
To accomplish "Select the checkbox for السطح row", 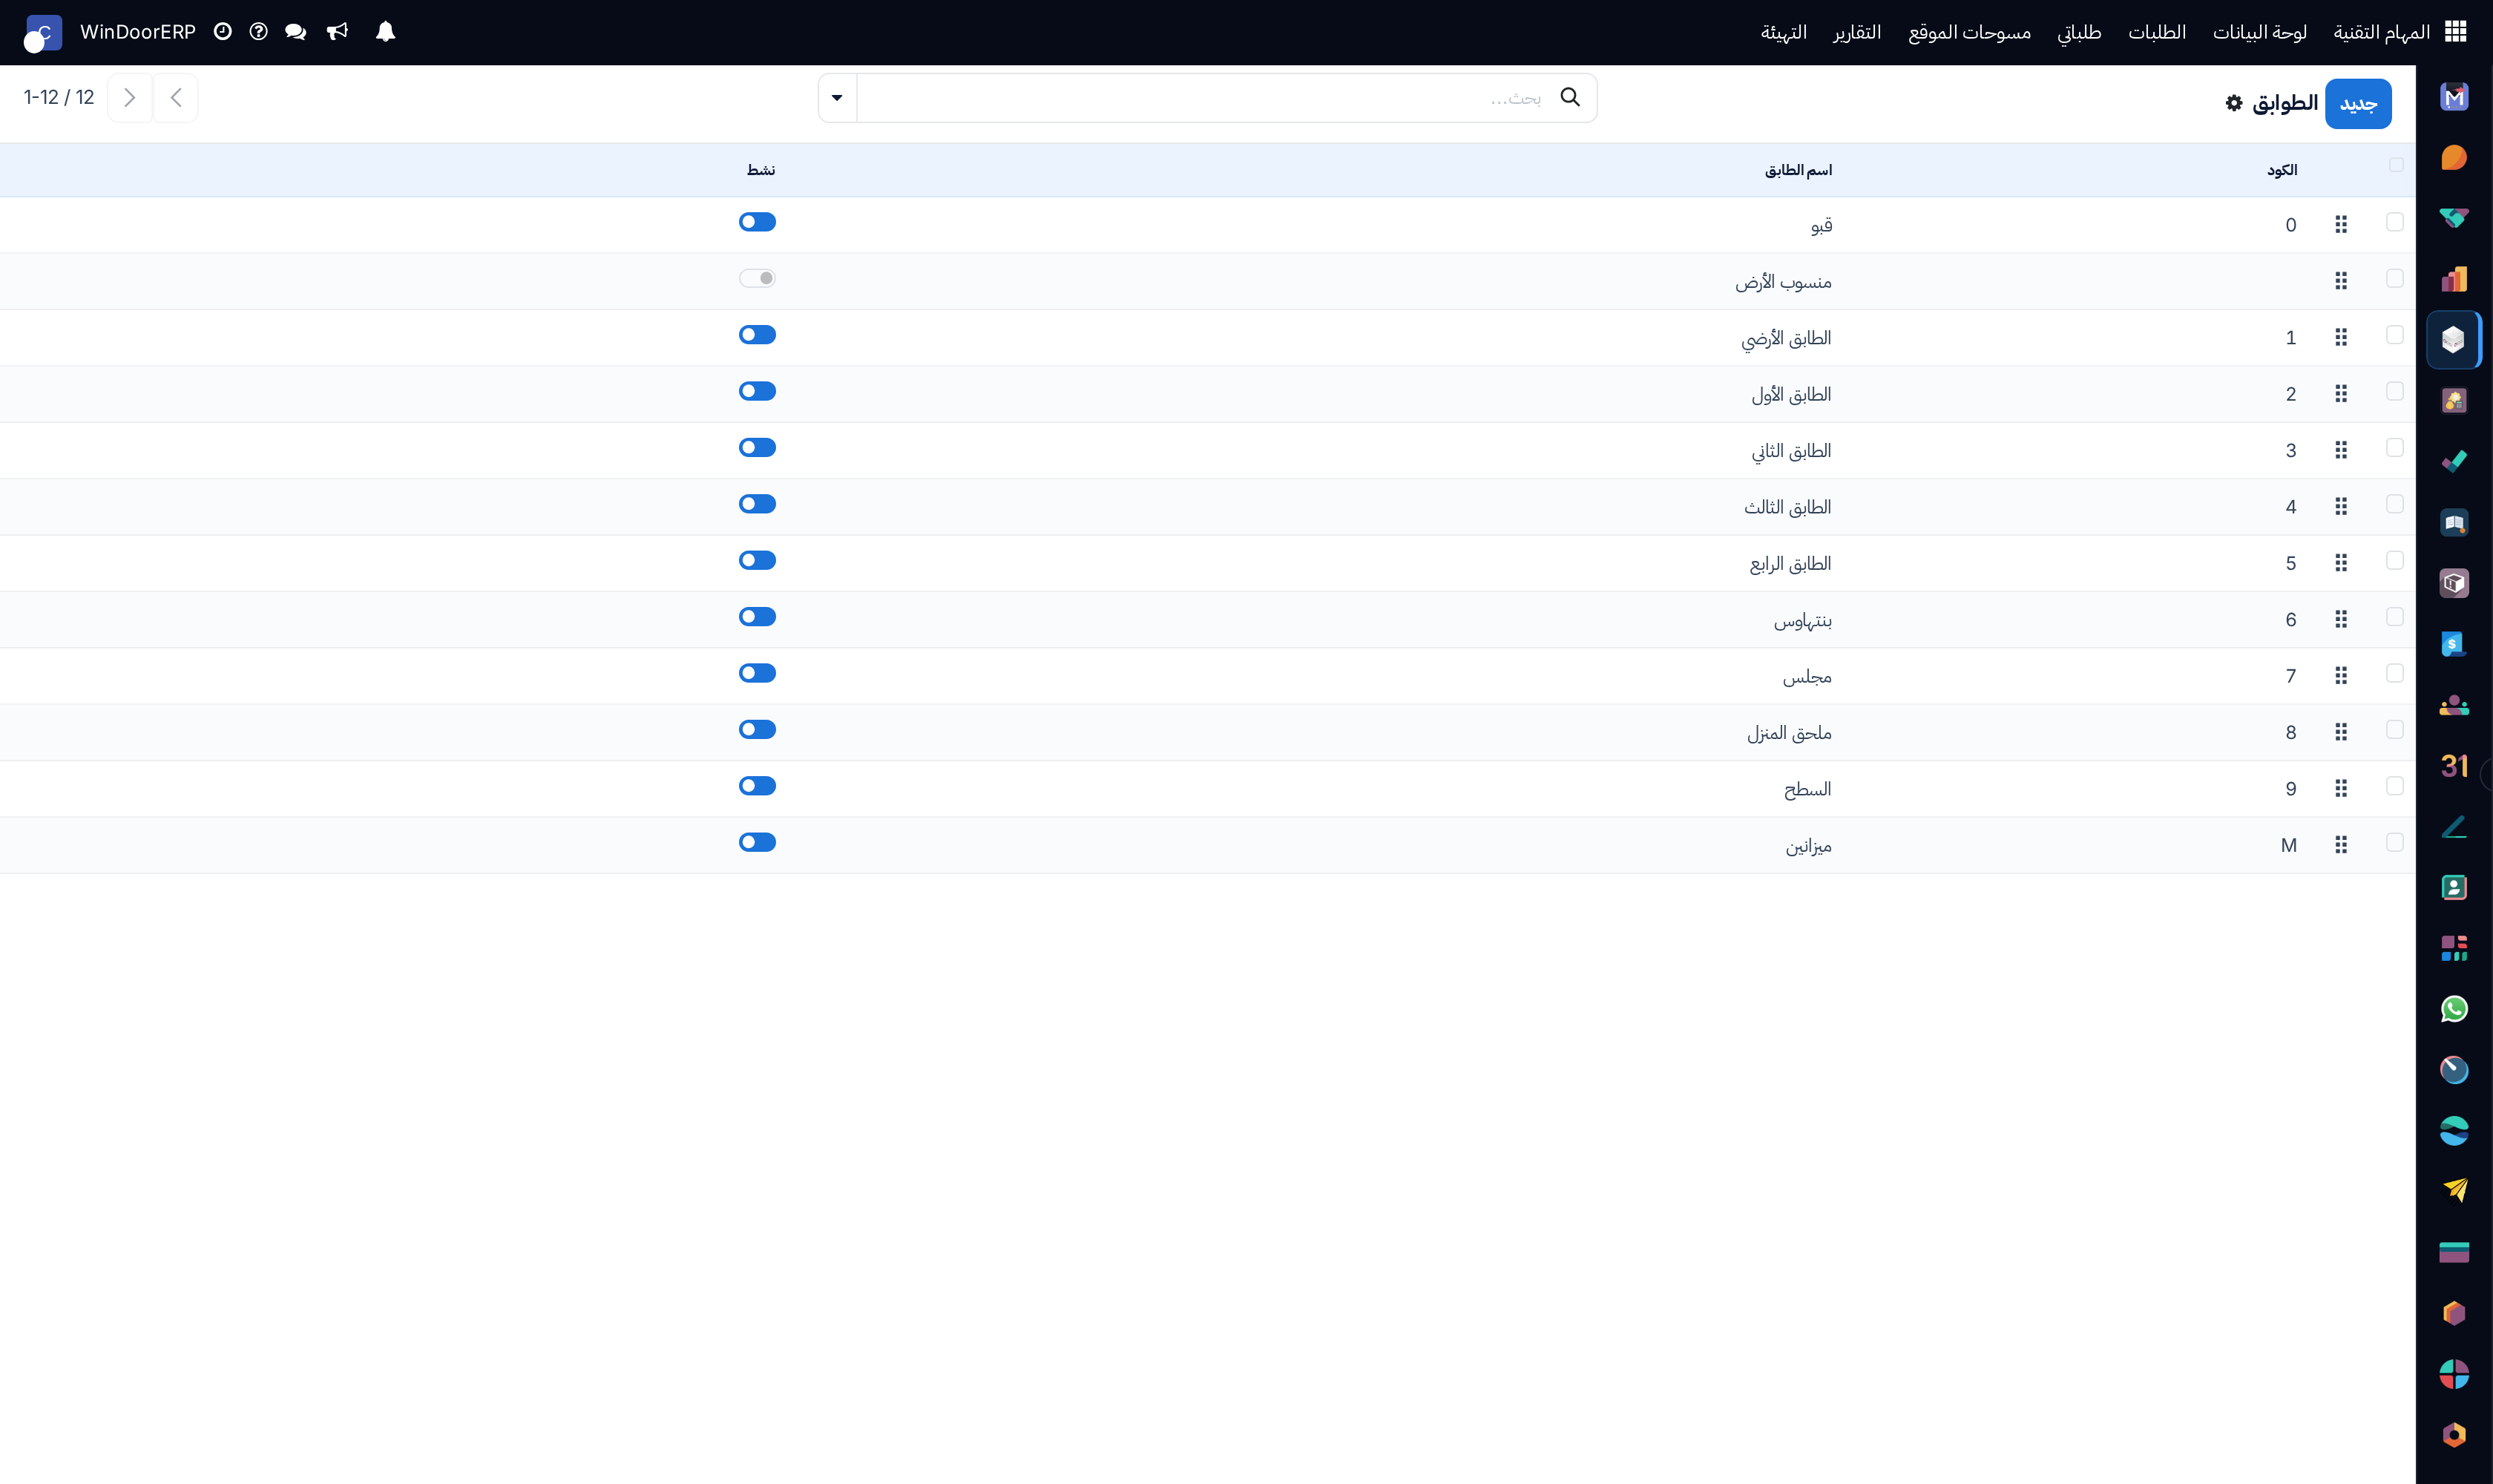I will (x=2394, y=786).
